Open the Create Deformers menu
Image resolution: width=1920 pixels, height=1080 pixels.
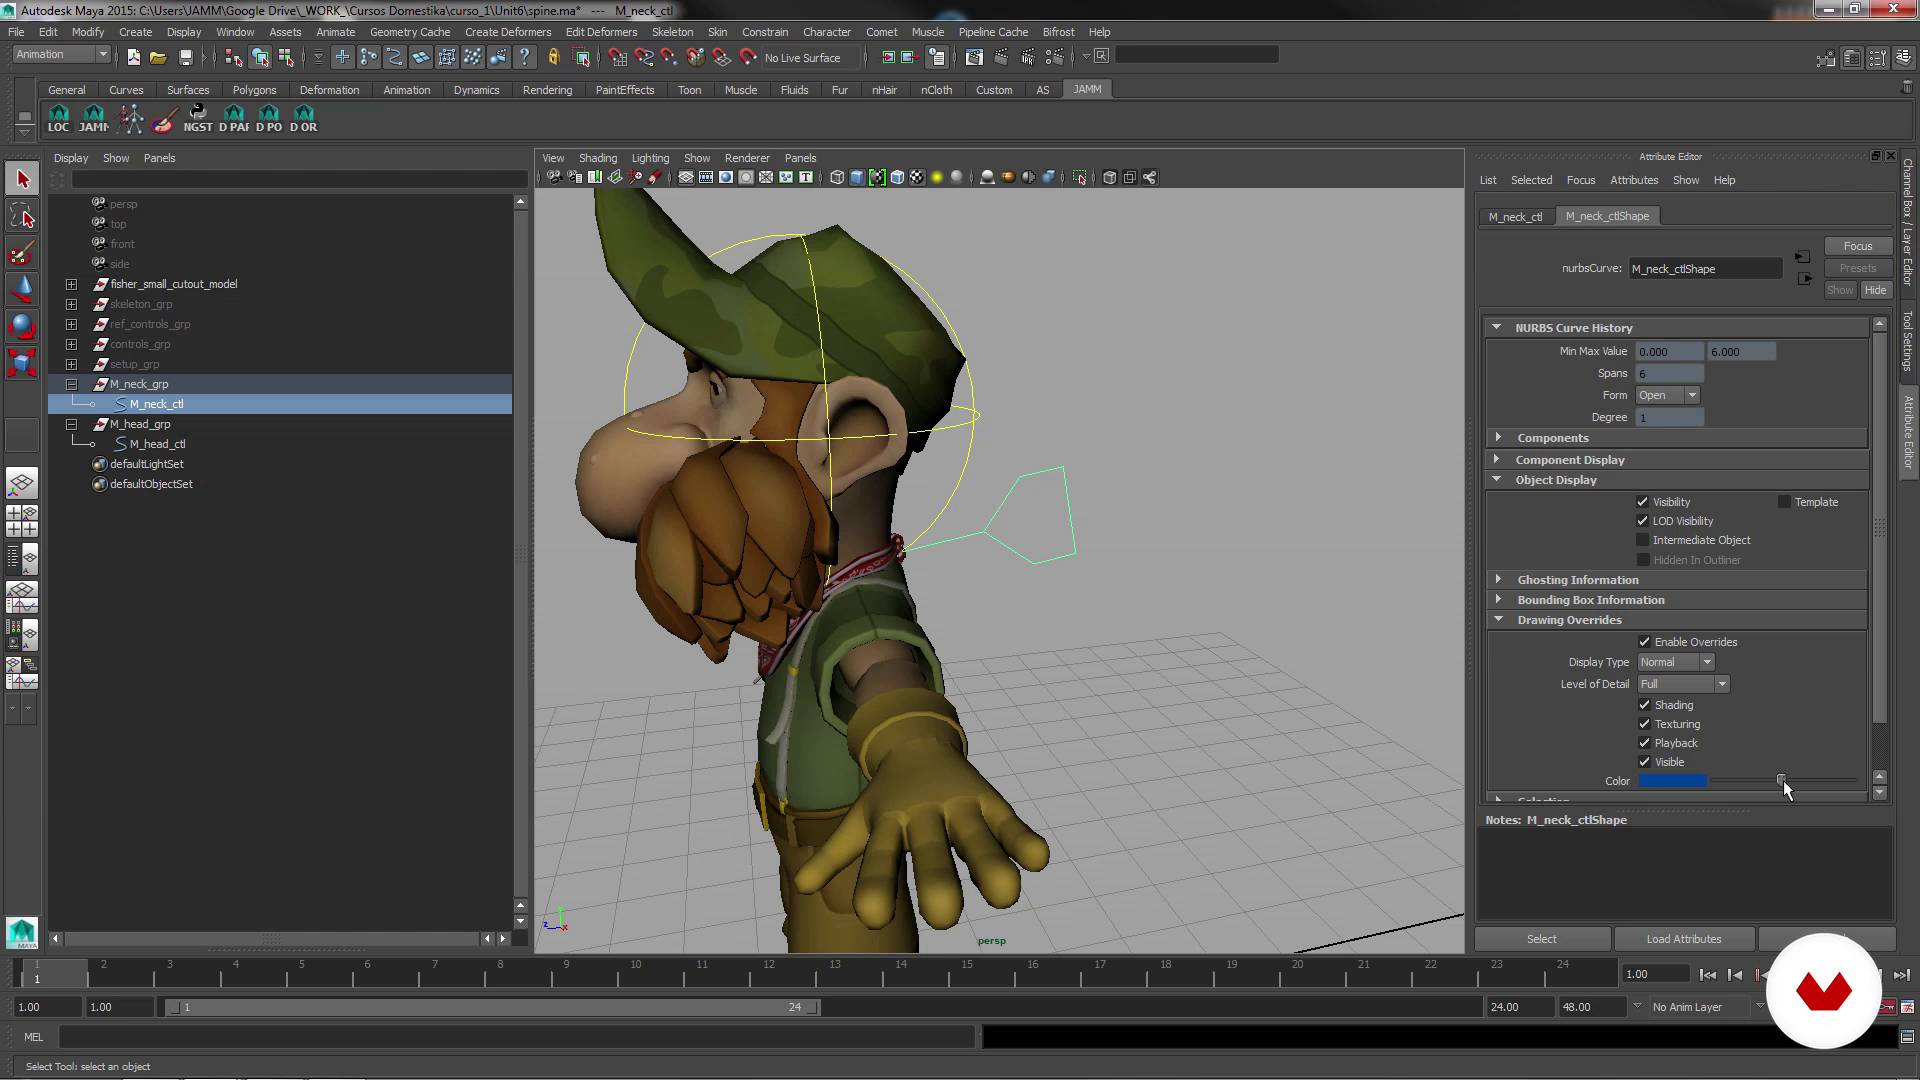click(x=507, y=32)
